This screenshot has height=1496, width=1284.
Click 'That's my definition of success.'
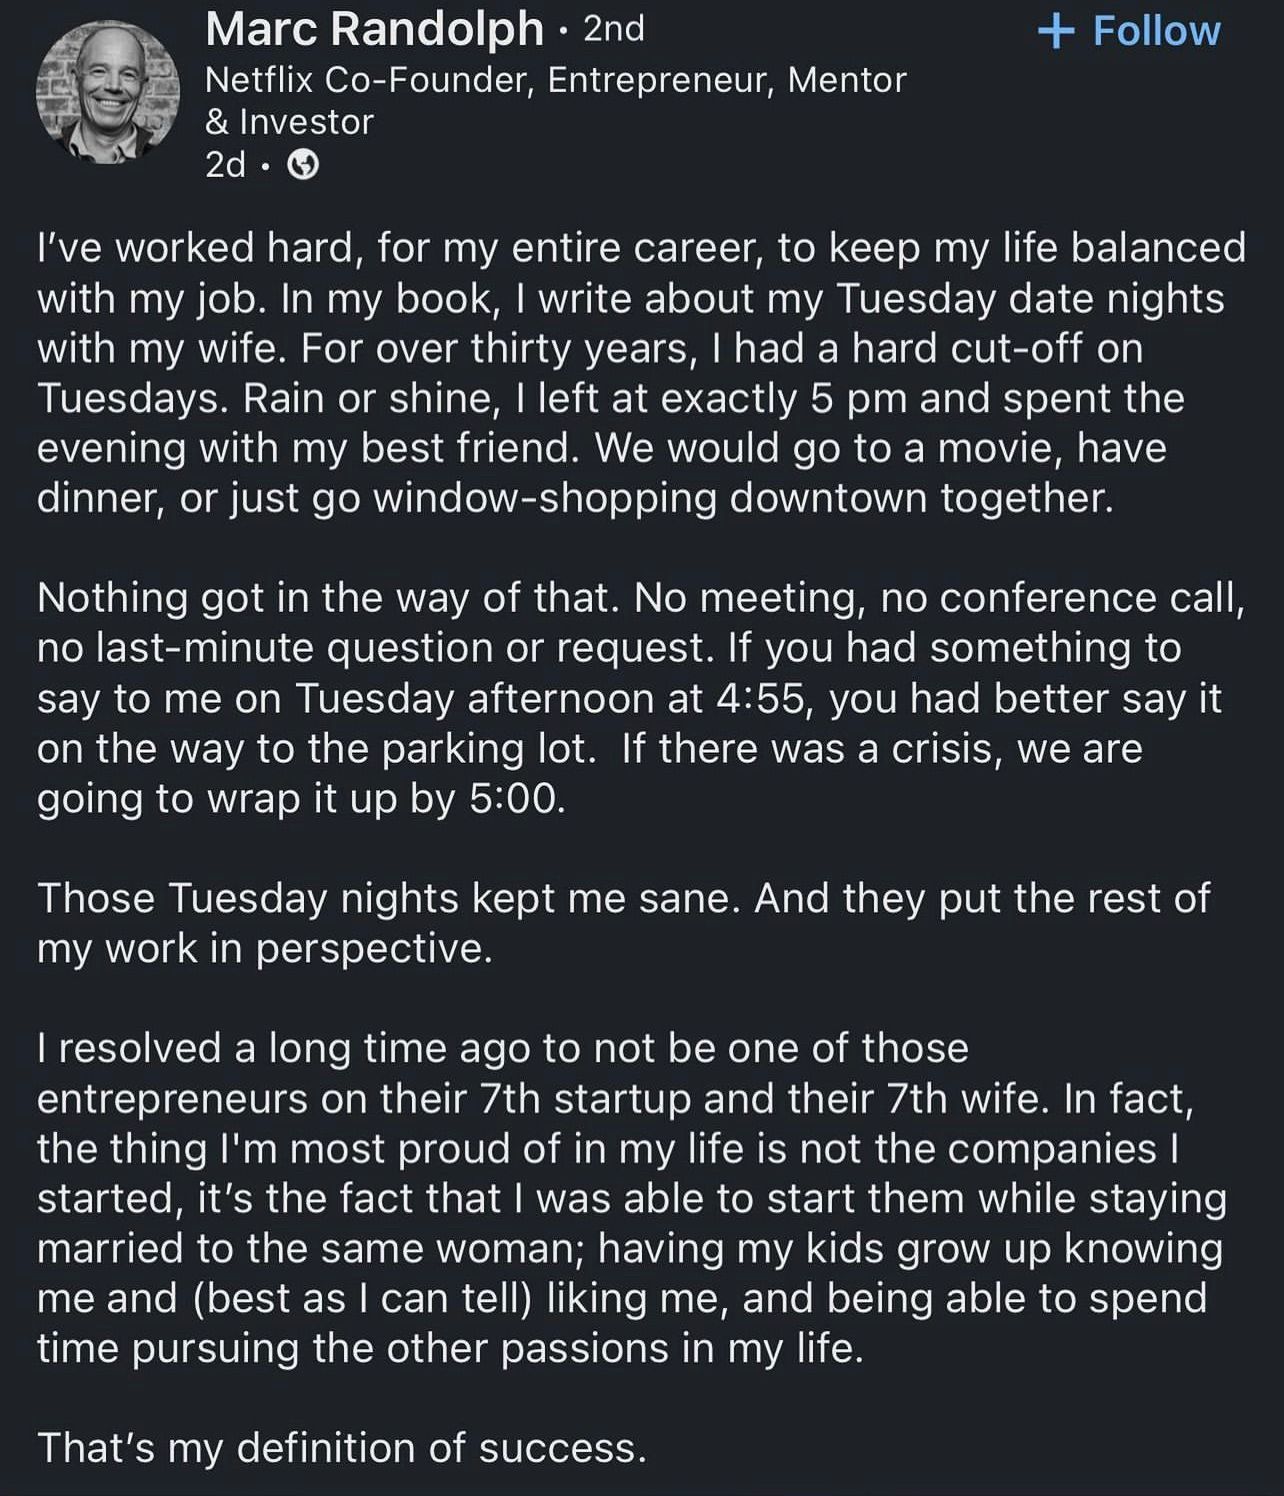click(342, 1448)
